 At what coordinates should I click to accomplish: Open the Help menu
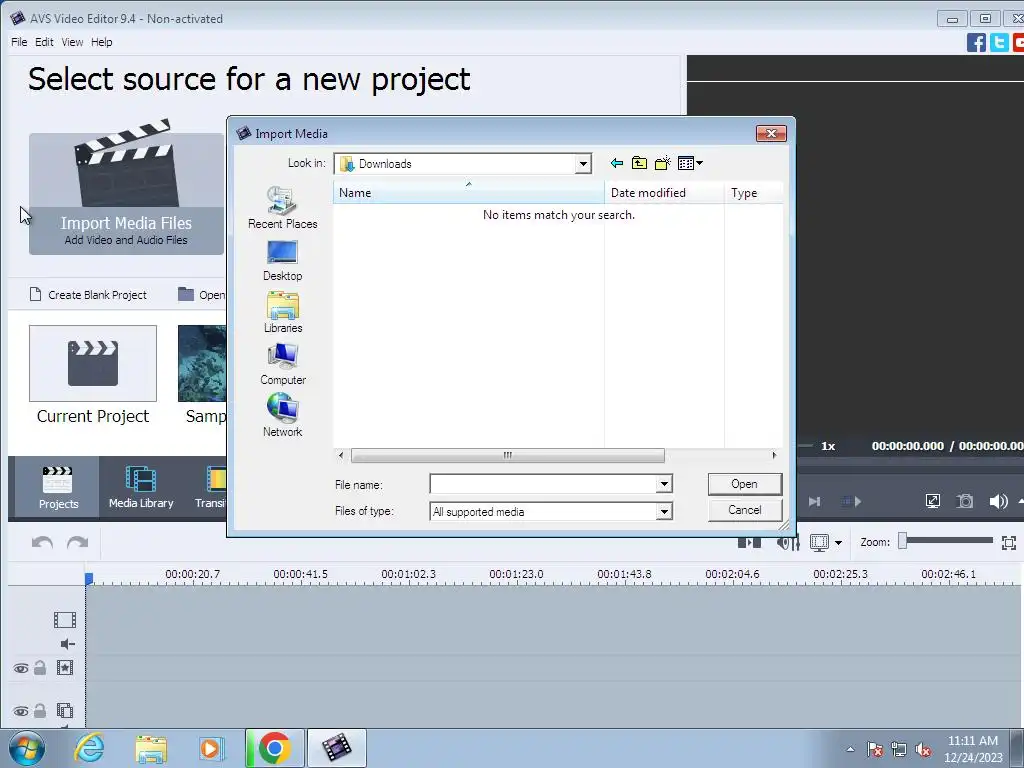coord(101,42)
